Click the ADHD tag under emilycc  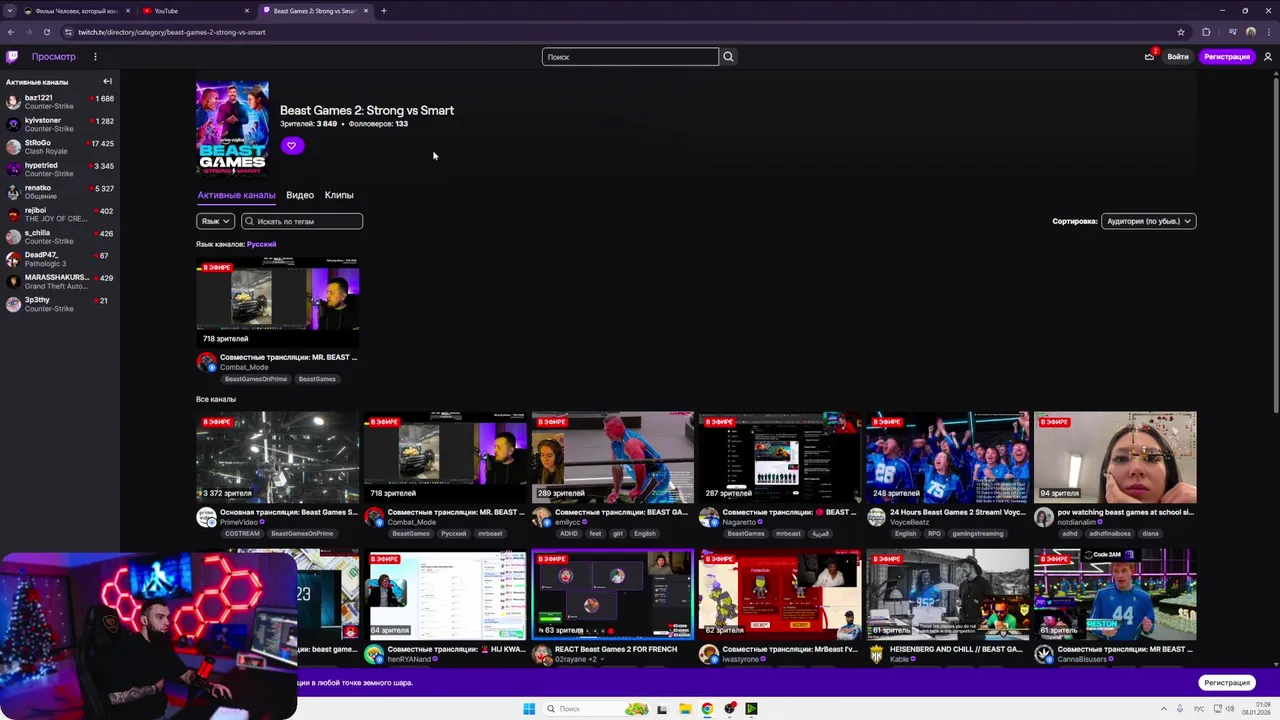[x=569, y=533]
